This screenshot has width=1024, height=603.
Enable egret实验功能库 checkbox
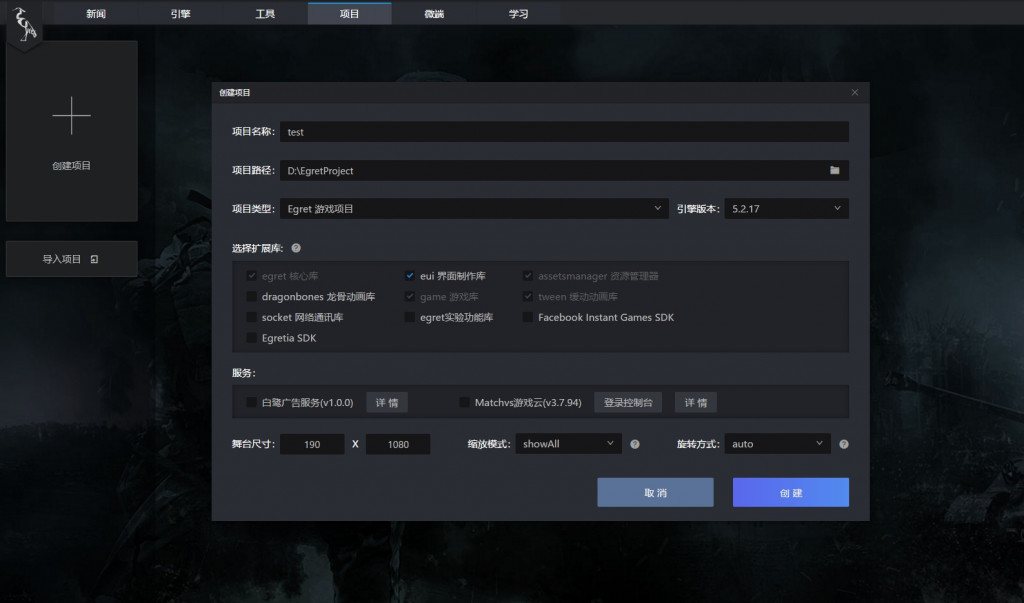coord(409,318)
